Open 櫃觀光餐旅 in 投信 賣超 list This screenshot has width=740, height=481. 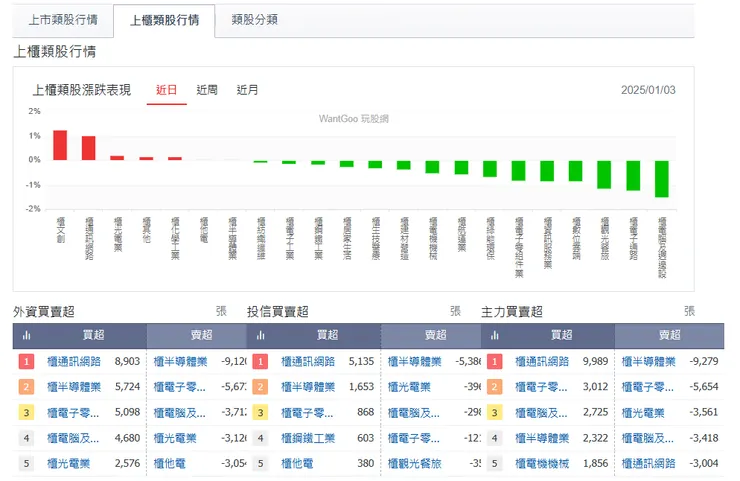tap(415, 464)
